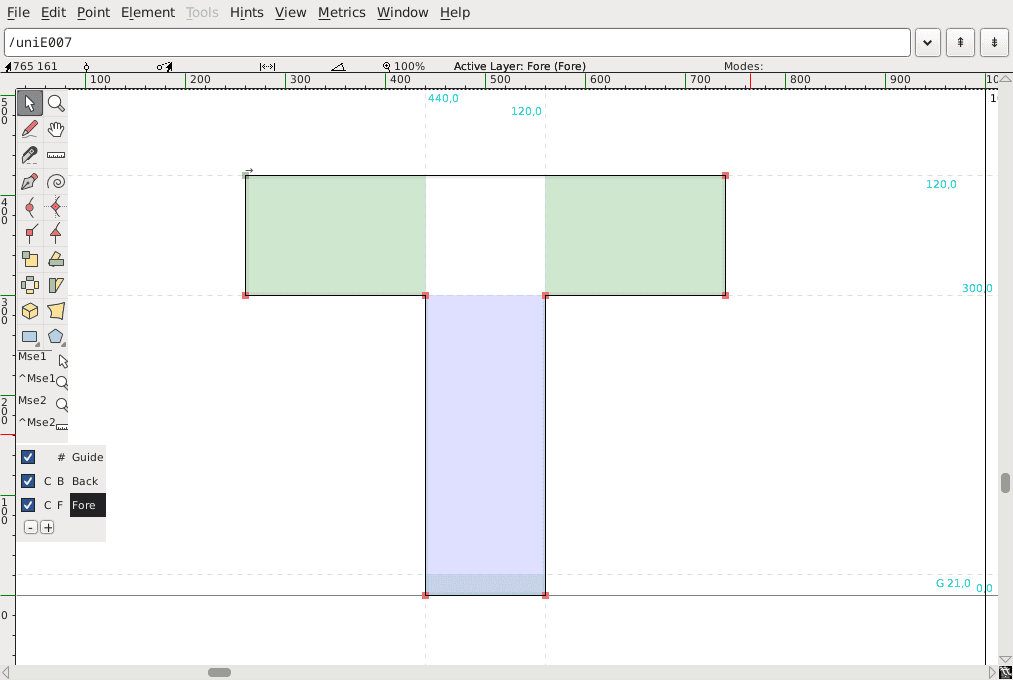The height and width of the screenshot is (680, 1013).
Task: Toggle Back layer visibility checkbox
Action: [28, 481]
